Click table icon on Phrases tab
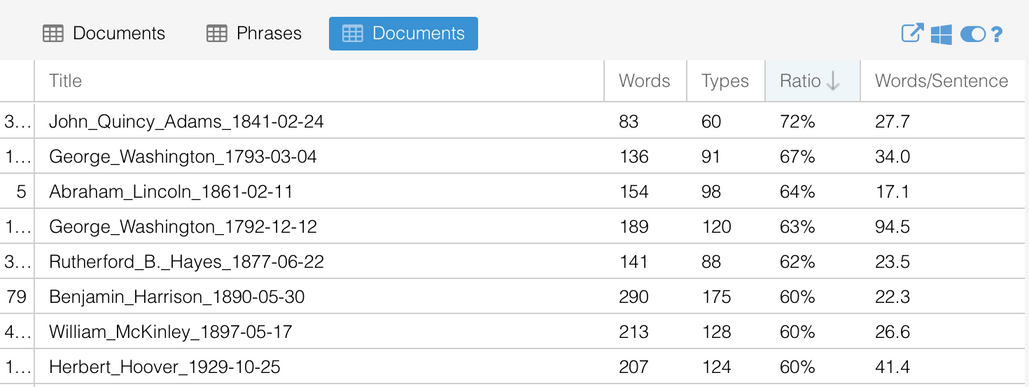1029x387 pixels. click(217, 33)
